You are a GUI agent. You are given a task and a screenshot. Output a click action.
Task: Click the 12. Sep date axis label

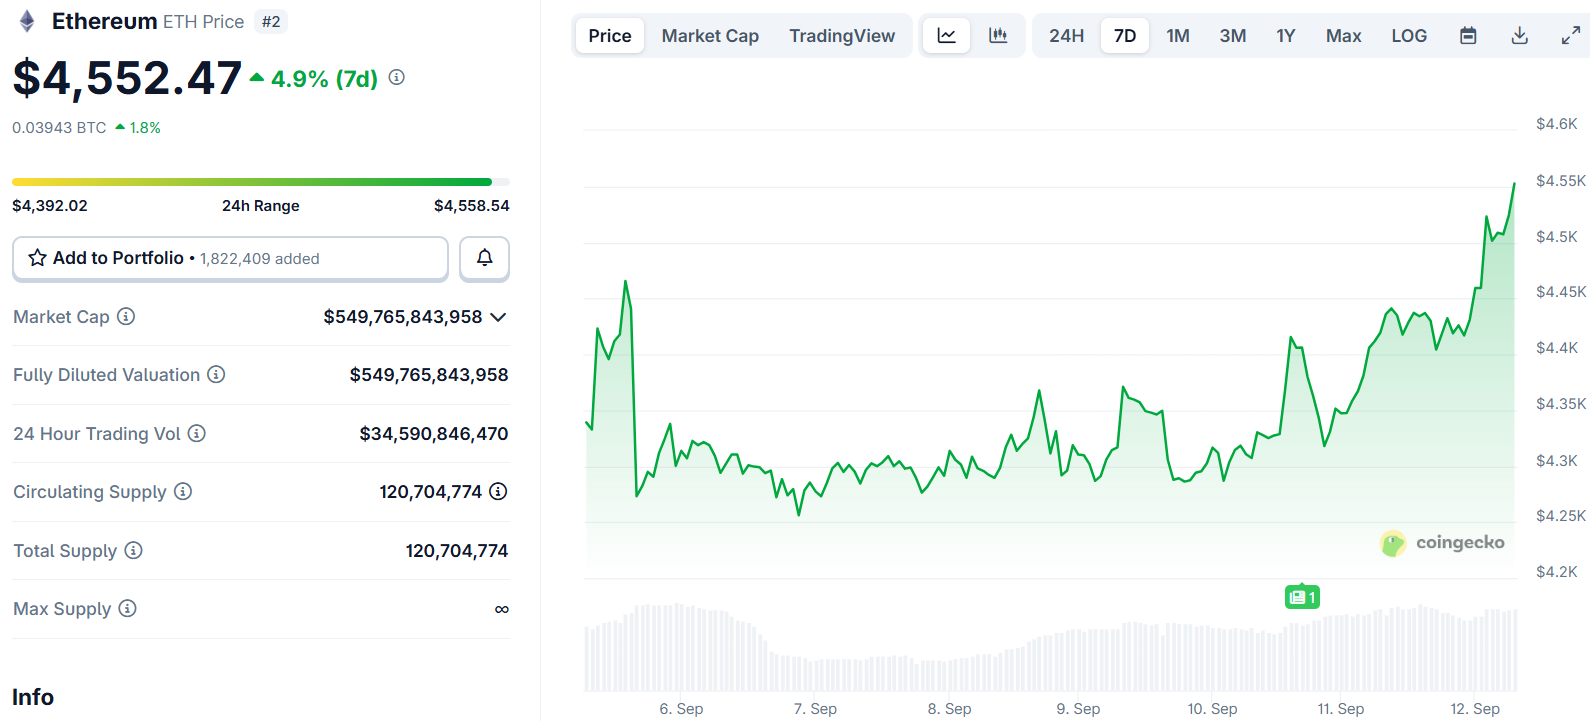pyautogui.click(x=1475, y=708)
